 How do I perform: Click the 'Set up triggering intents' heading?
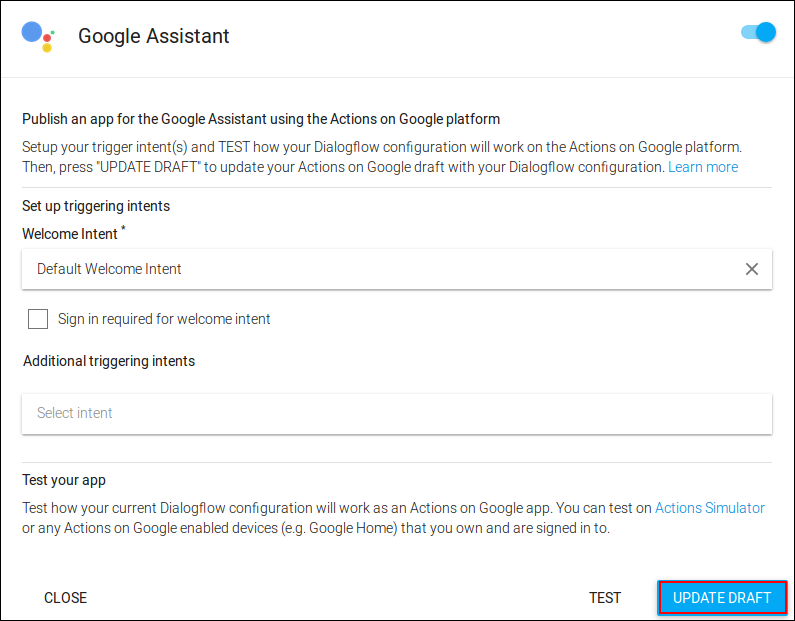96,206
